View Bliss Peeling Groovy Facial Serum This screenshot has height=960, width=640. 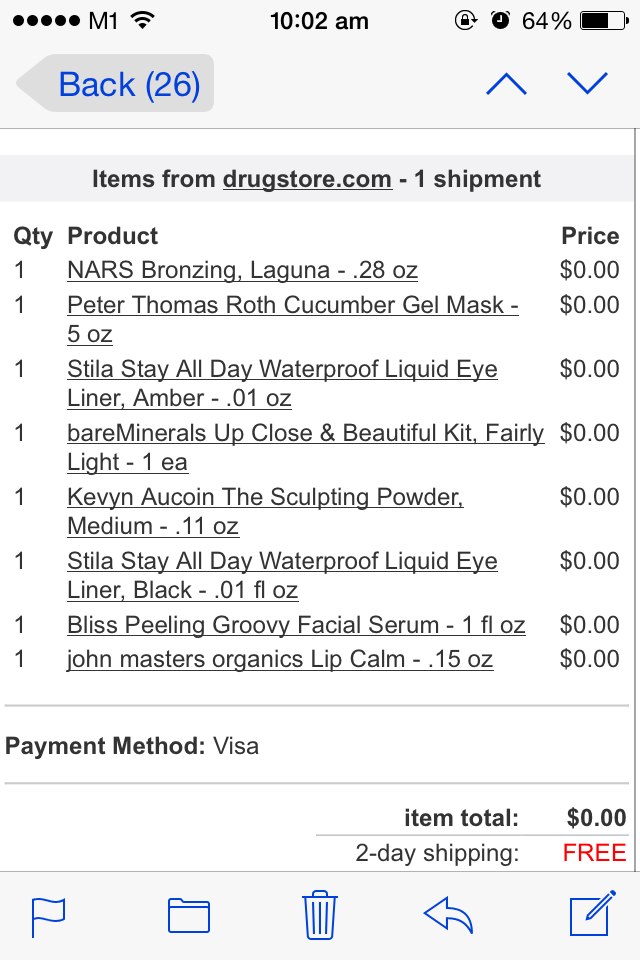pyautogui.click(x=296, y=625)
